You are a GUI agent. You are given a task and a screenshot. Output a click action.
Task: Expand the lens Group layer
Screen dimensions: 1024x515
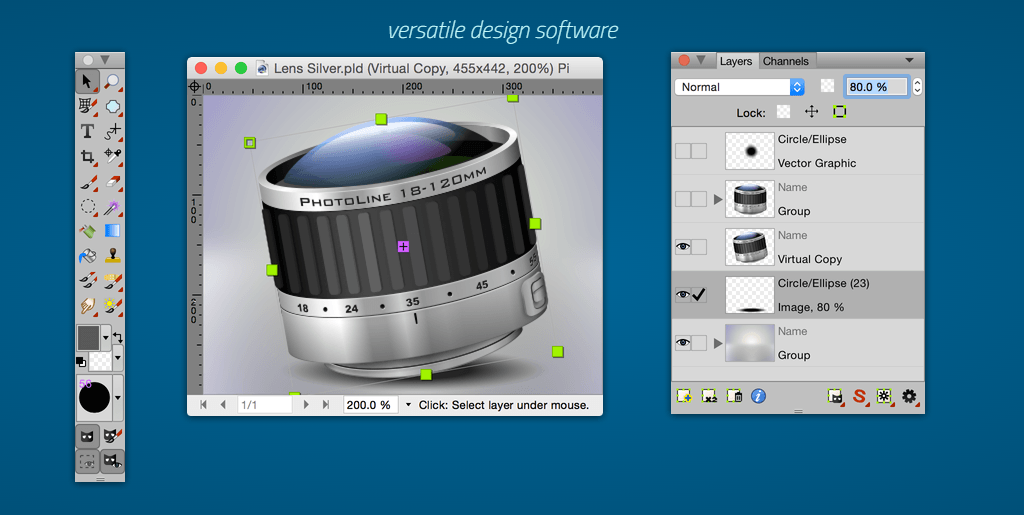pos(717,199)
